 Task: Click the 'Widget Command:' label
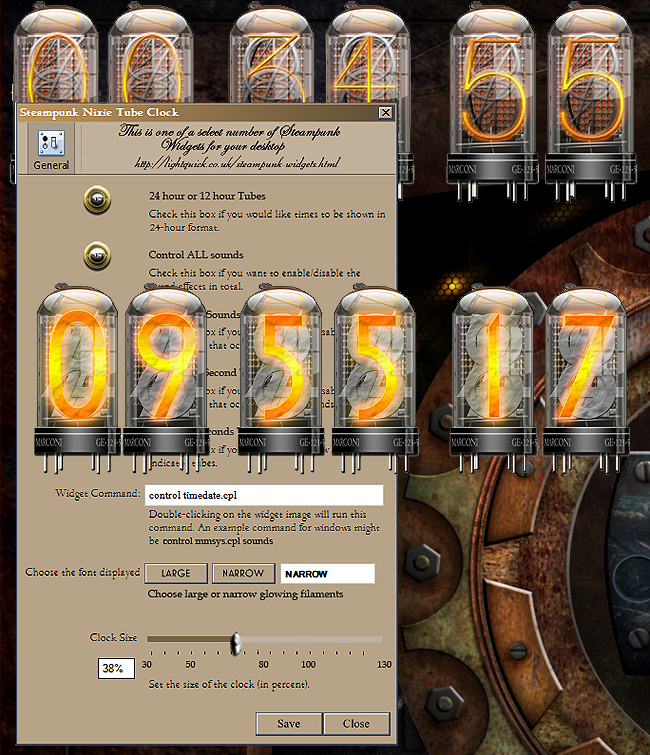point(98,494)
